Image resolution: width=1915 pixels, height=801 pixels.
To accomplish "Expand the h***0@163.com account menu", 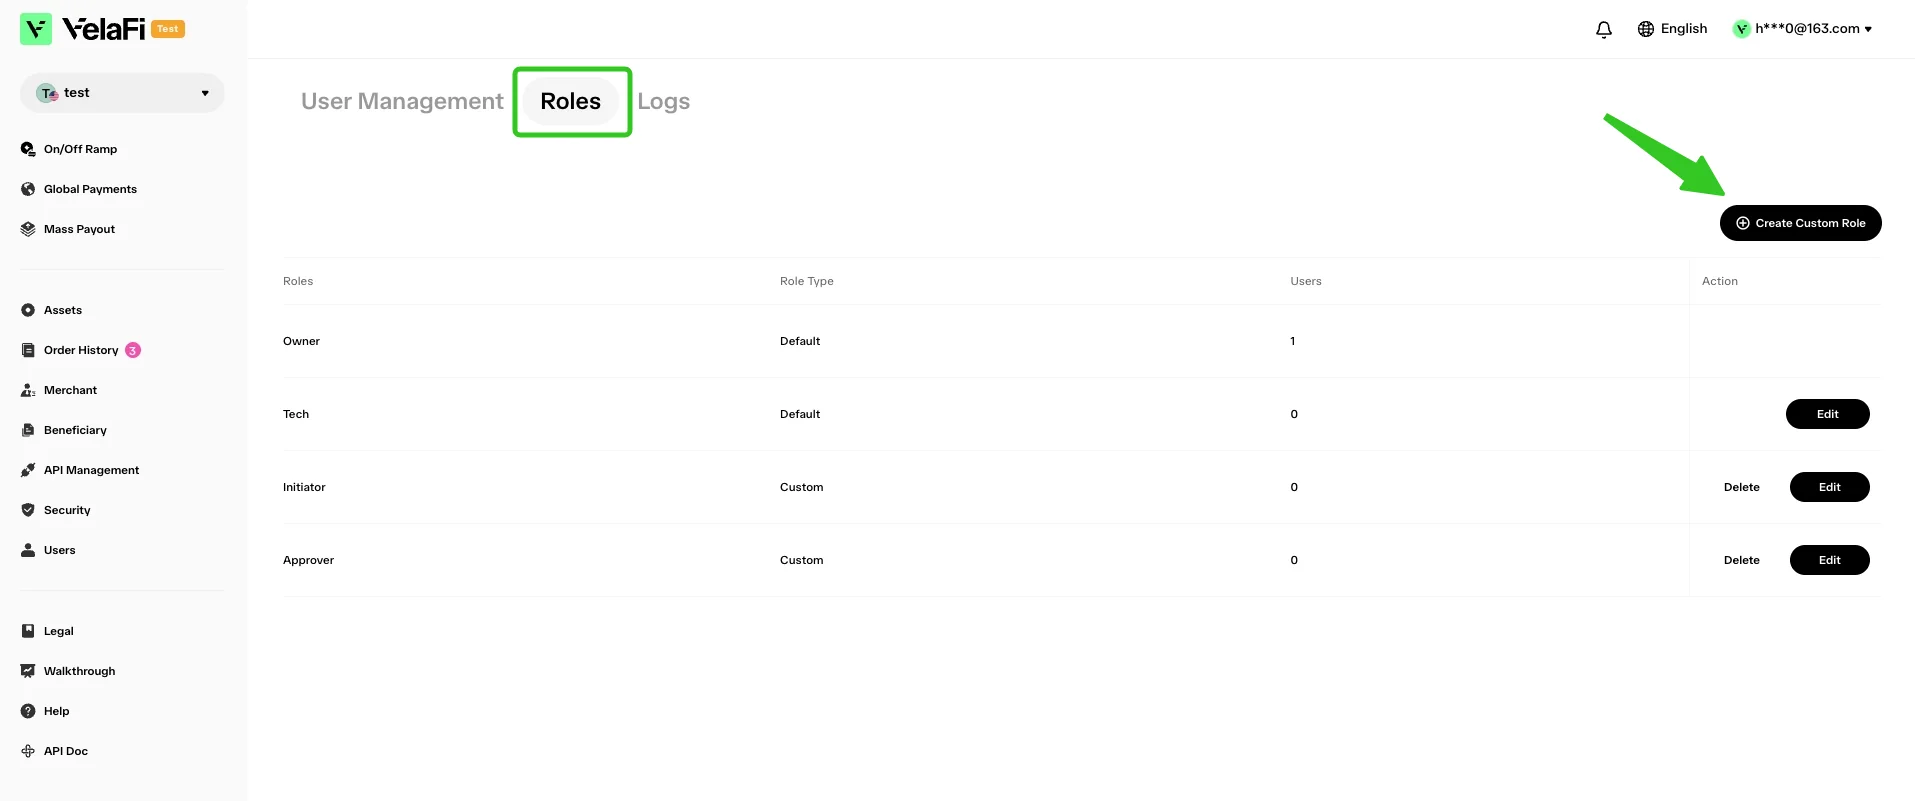I will pyautogui.click(x=1803, y=29).
